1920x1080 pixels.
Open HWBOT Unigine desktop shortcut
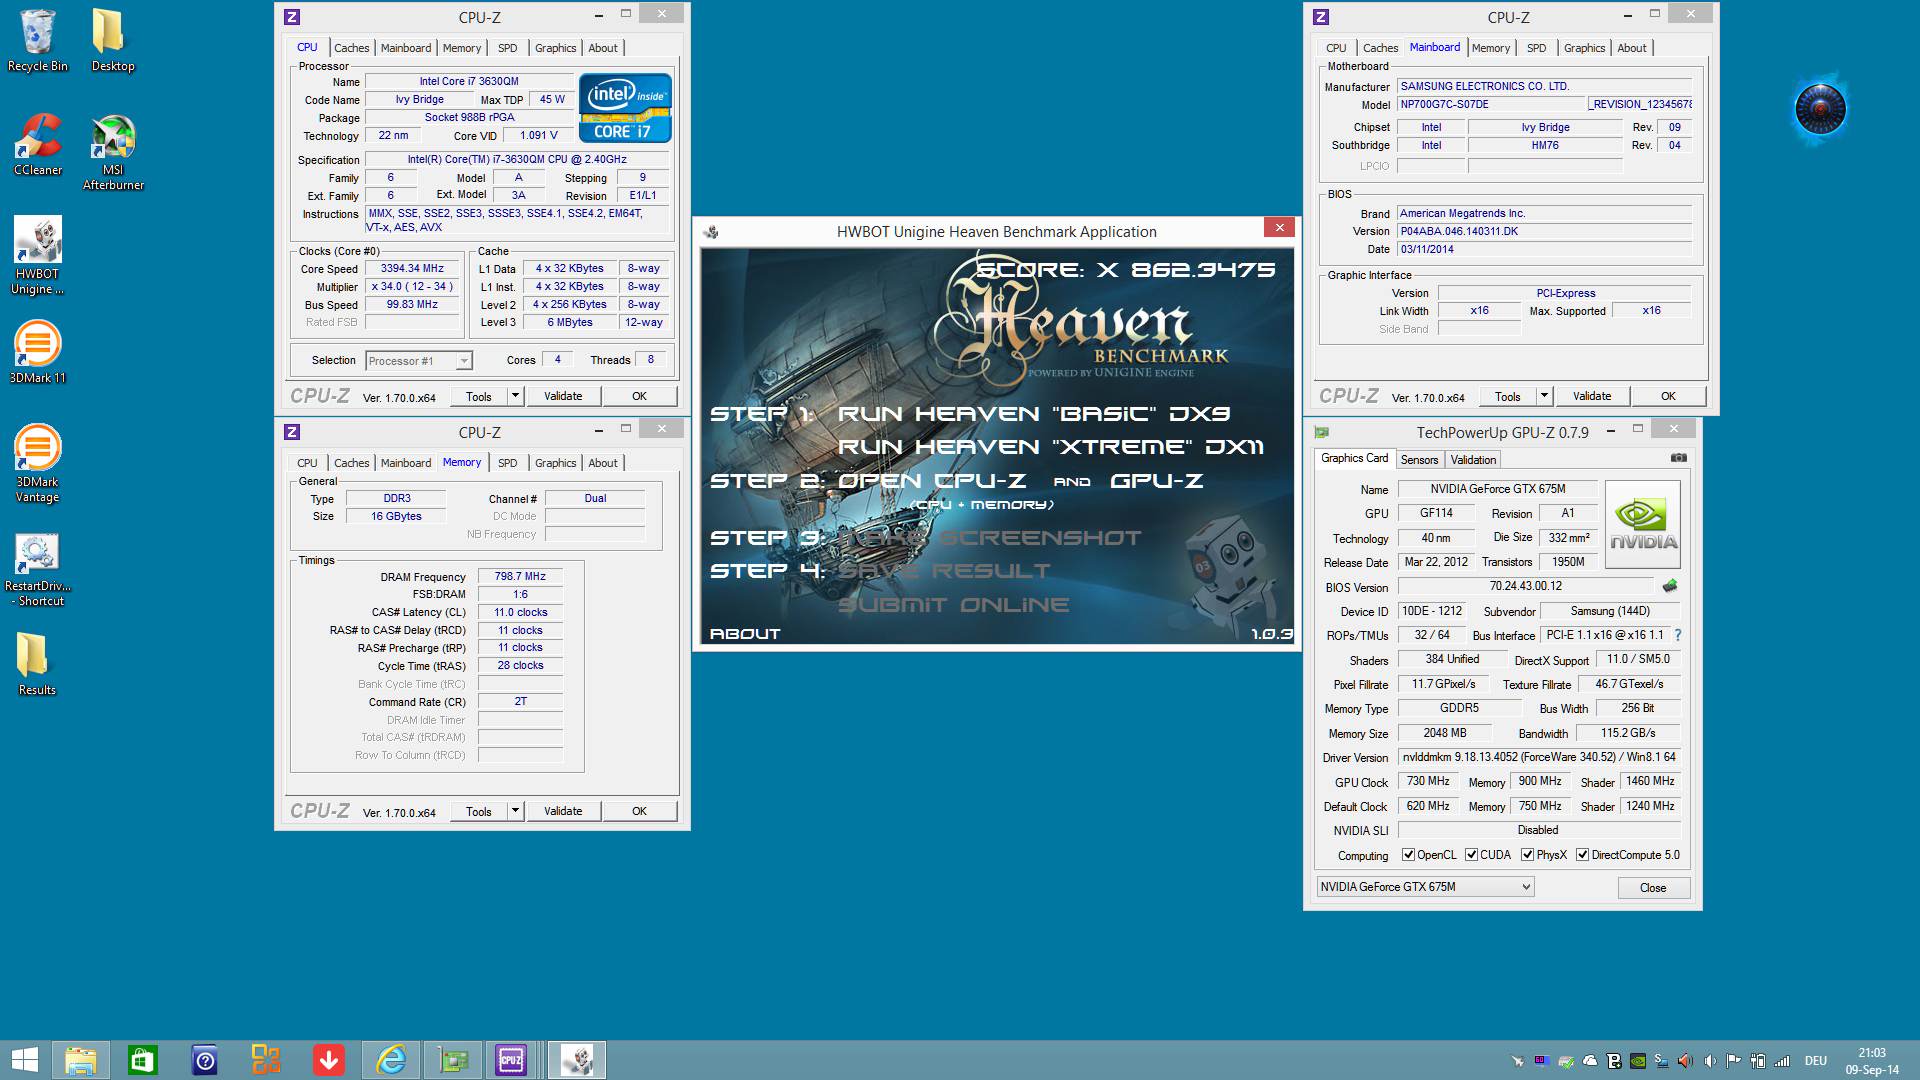[x=37, y=256]
